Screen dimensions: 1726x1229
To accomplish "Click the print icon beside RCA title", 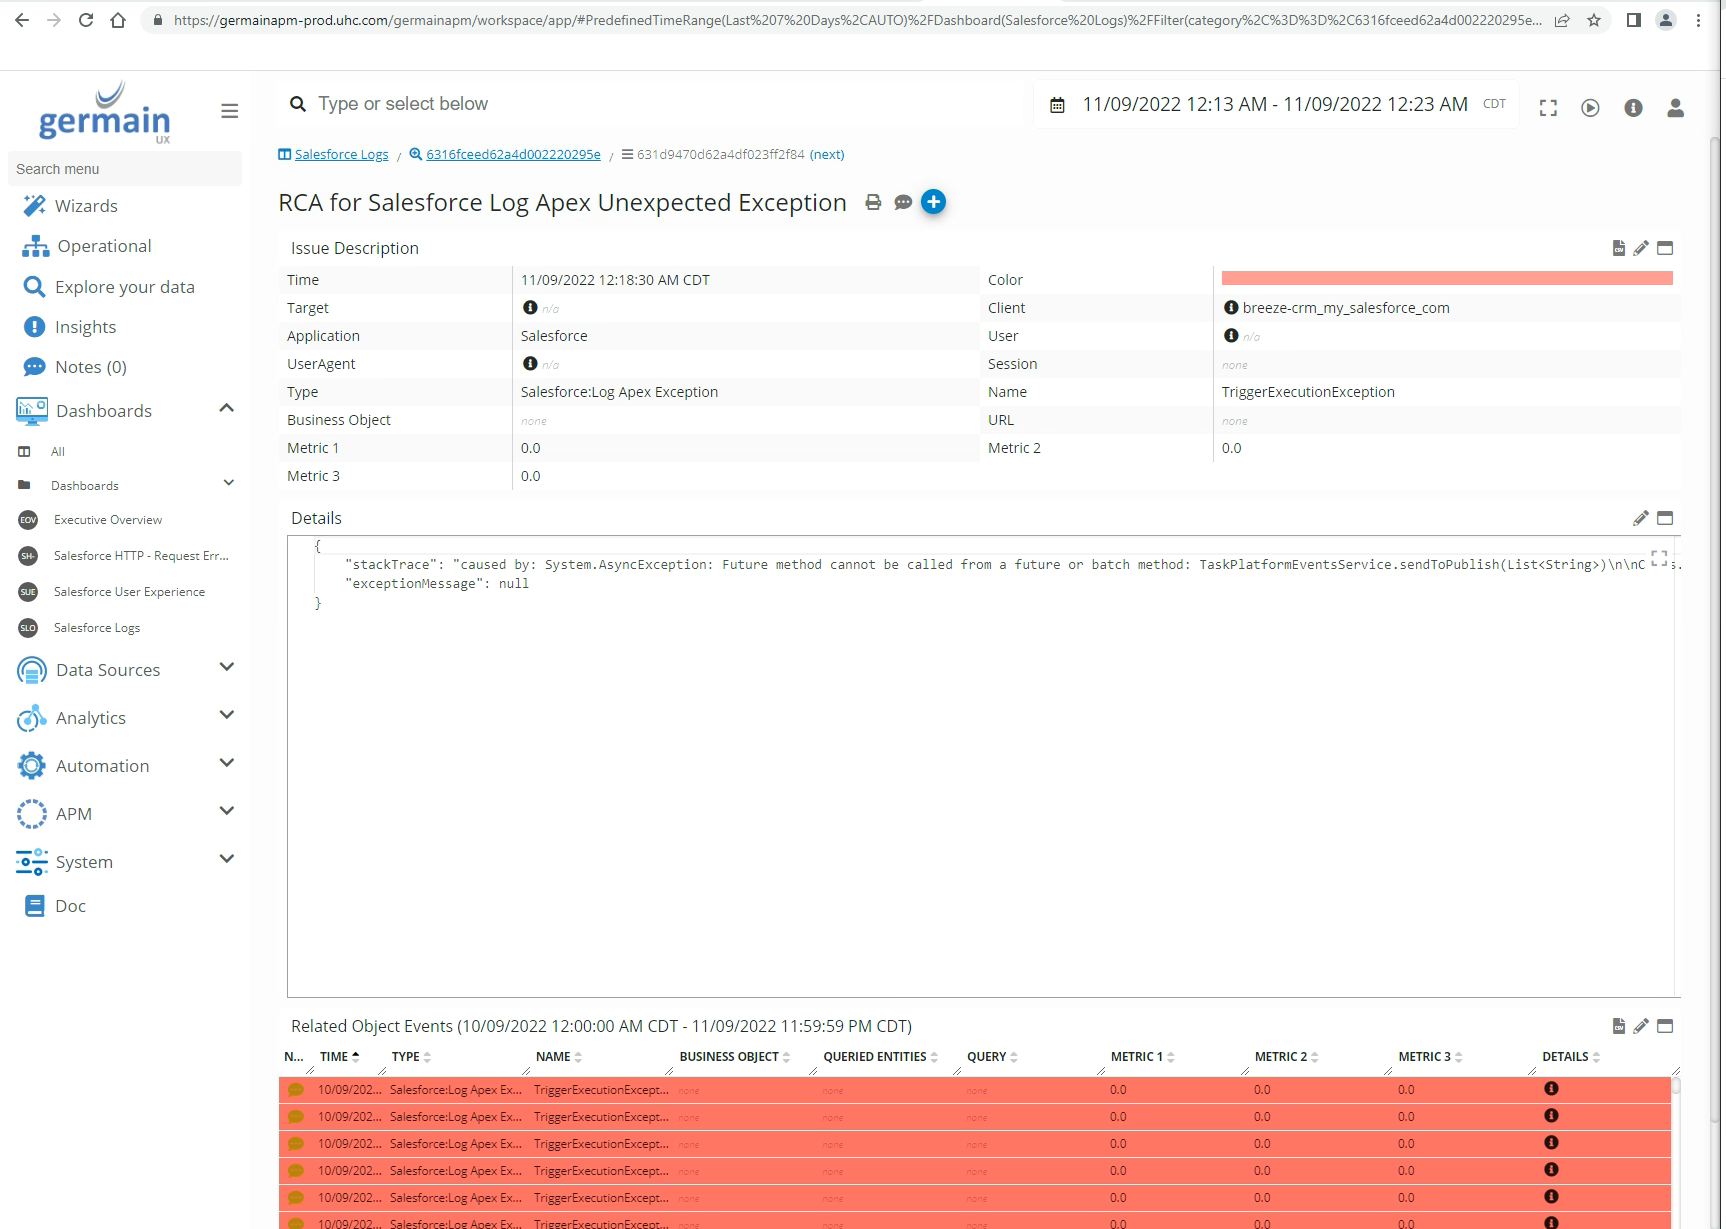I will (873, 202).
